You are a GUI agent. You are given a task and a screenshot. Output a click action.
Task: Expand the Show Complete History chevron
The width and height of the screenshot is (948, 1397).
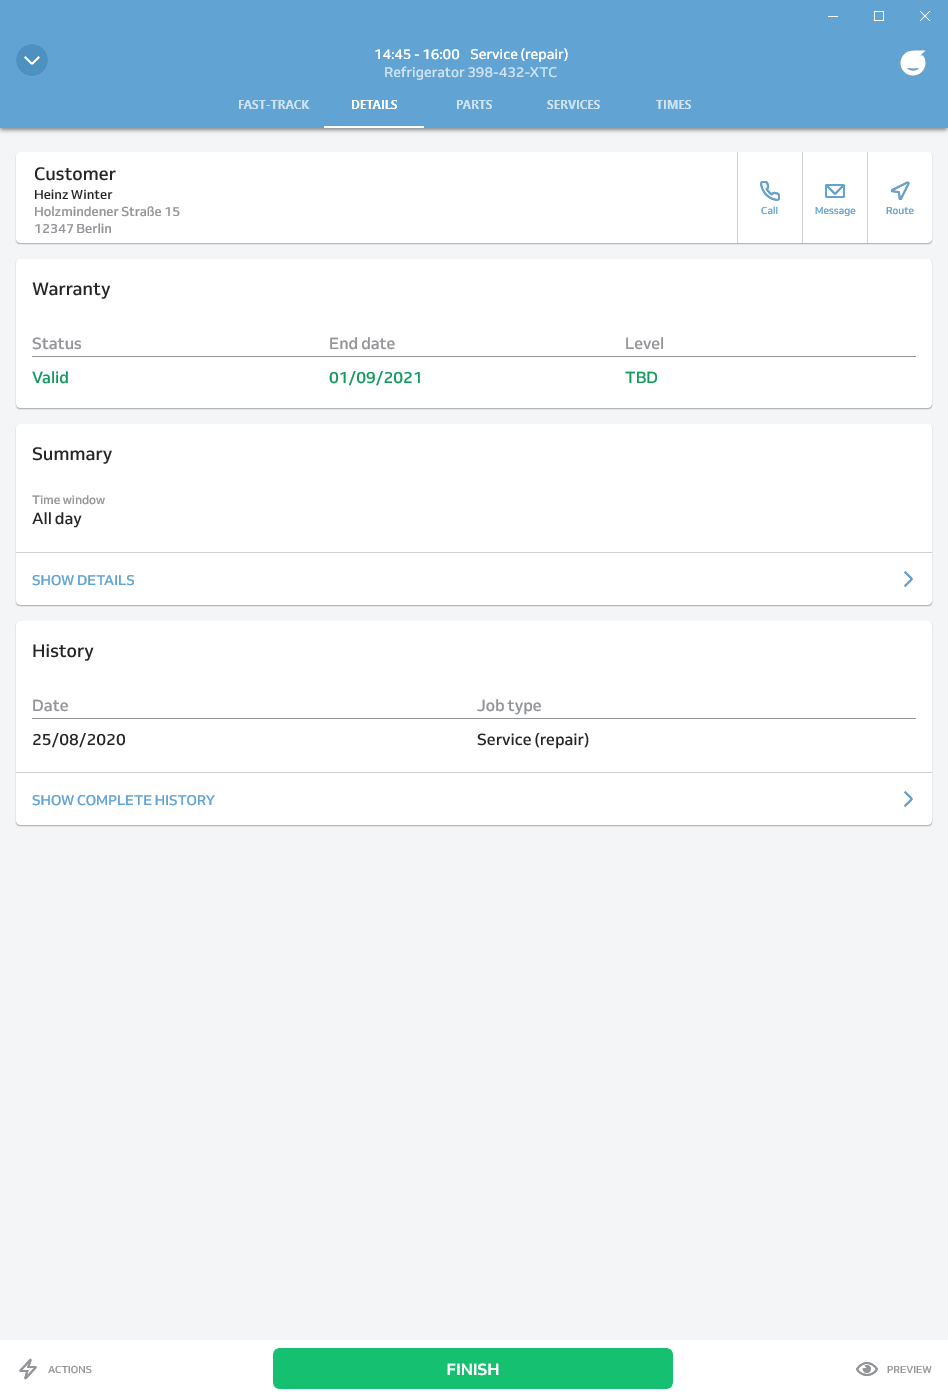click(x=908, y=799)
